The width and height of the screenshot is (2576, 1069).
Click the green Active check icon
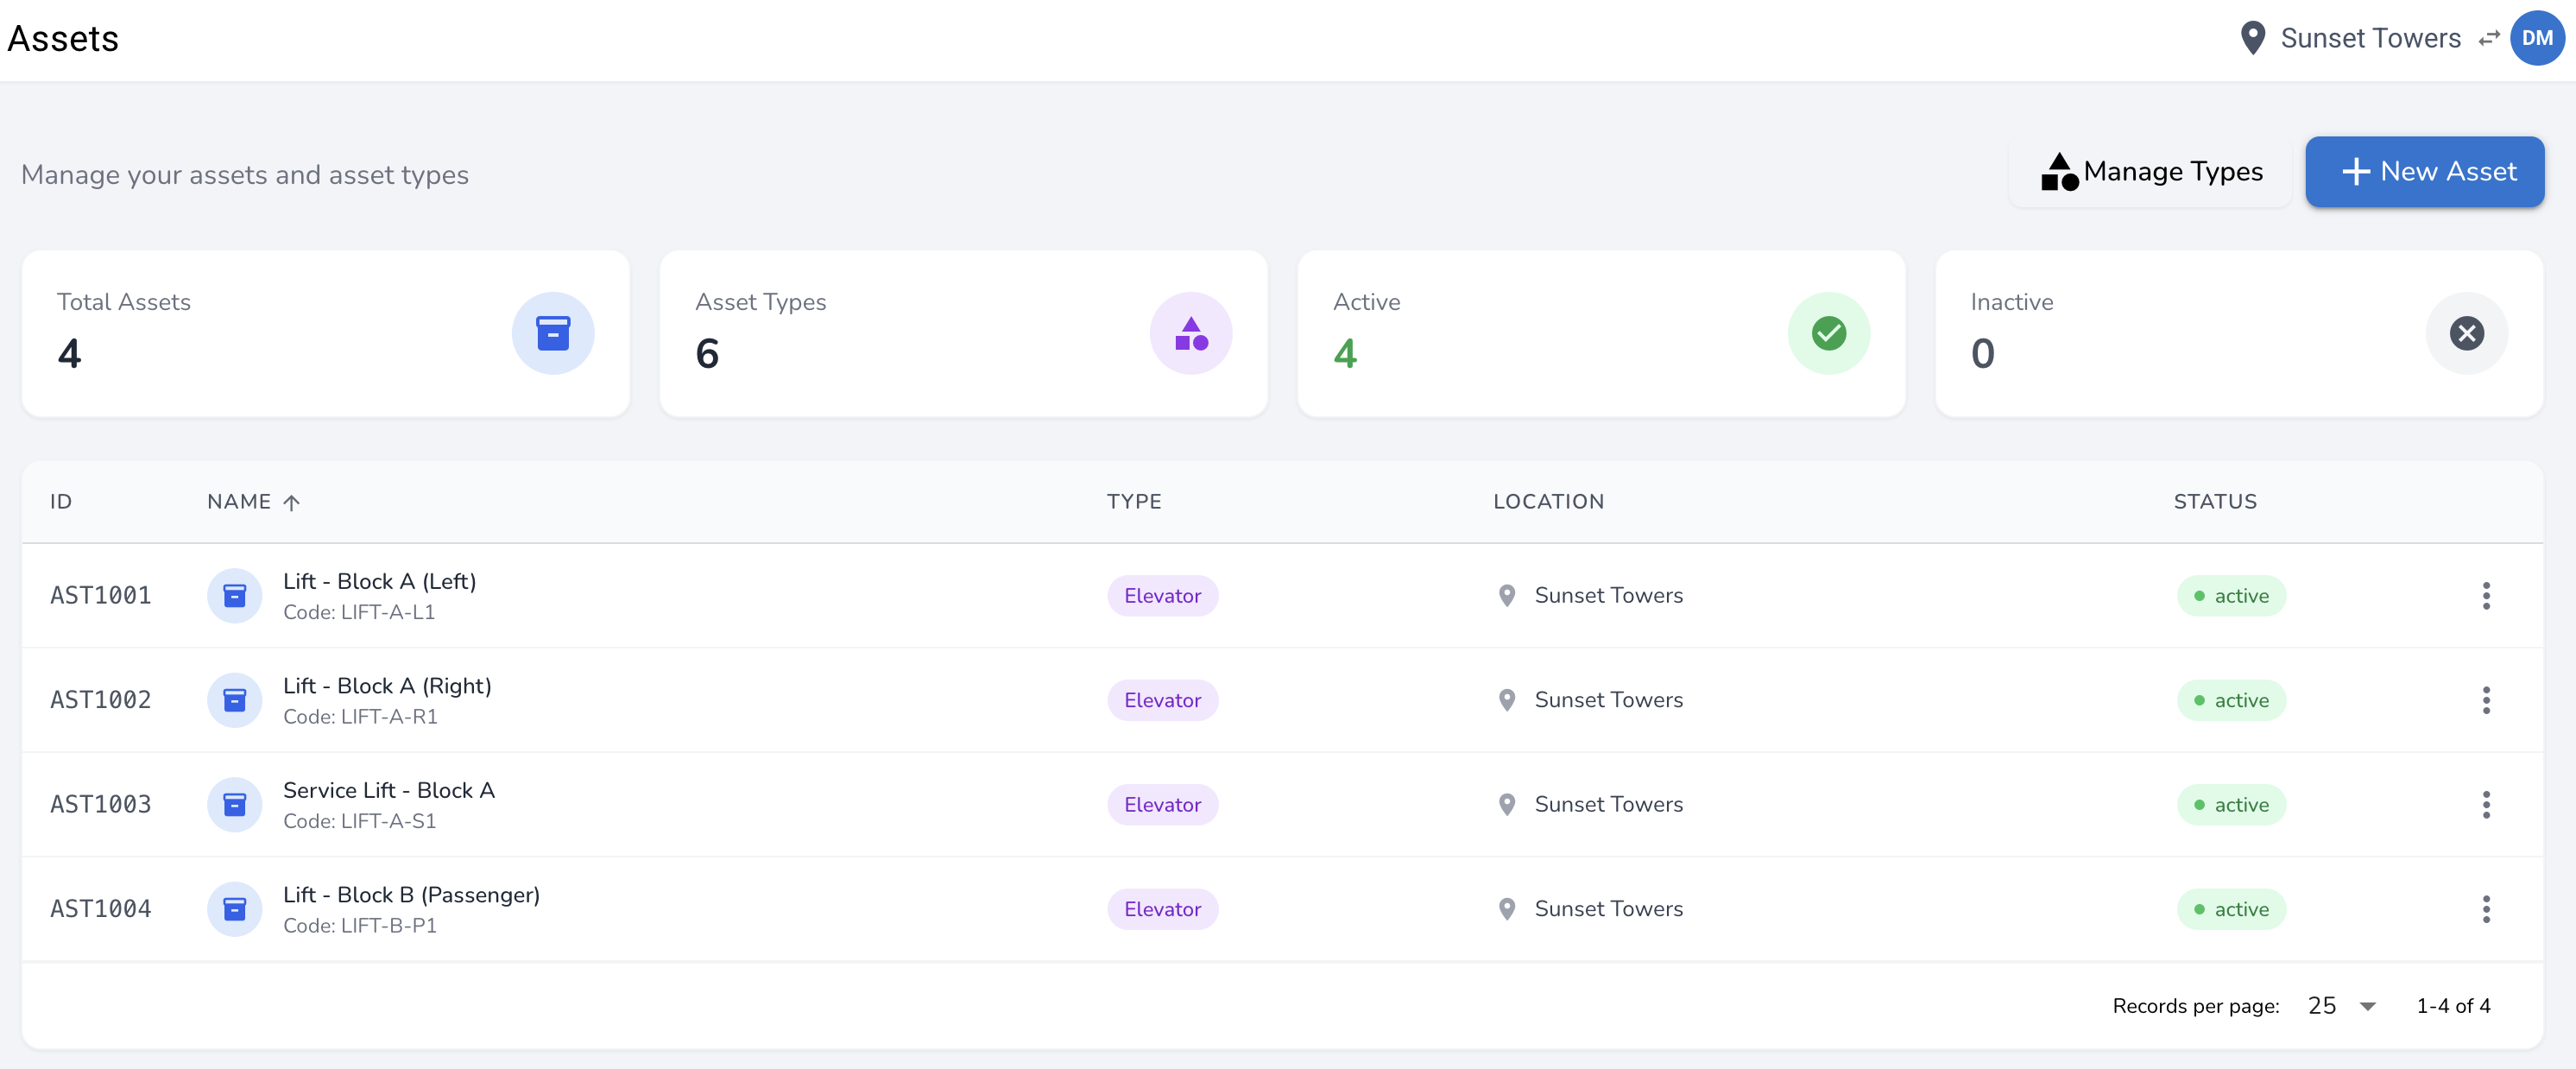click(1828, 333)
